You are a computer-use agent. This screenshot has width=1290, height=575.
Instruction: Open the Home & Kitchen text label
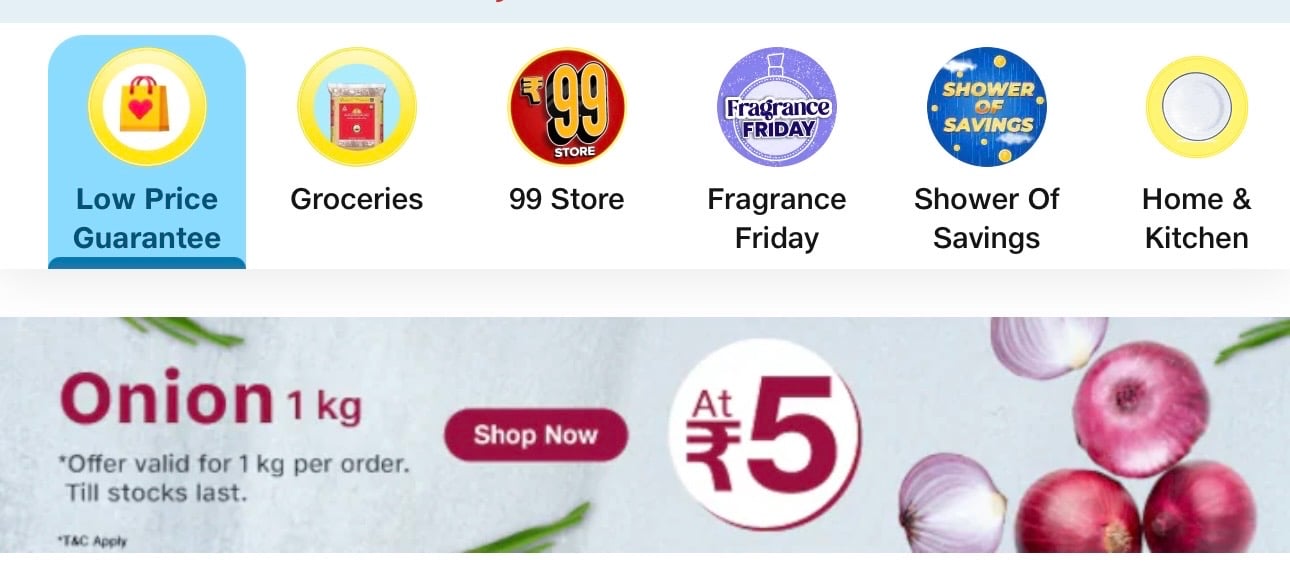[1197, 218]
